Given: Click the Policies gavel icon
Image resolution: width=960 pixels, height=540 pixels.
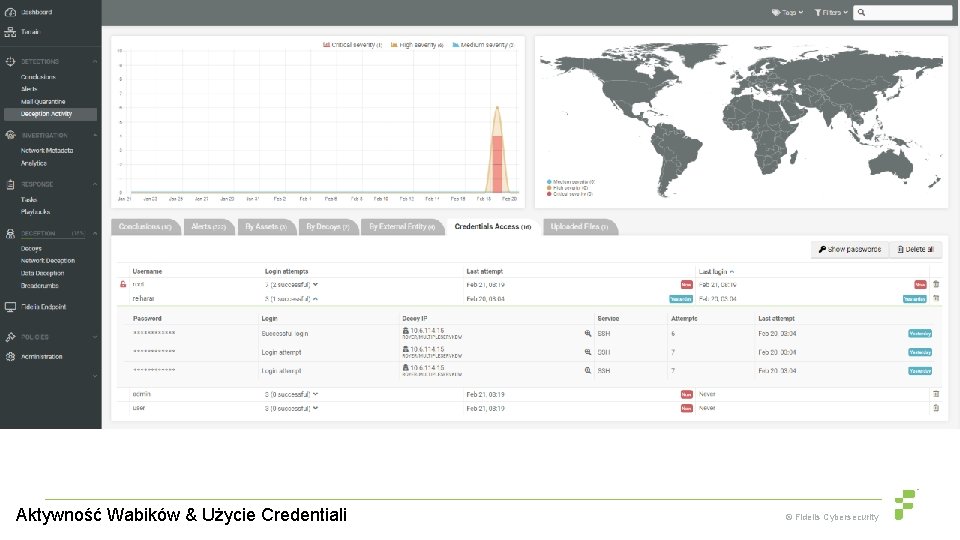Looking at the screenshot, I should pos(10,337).
